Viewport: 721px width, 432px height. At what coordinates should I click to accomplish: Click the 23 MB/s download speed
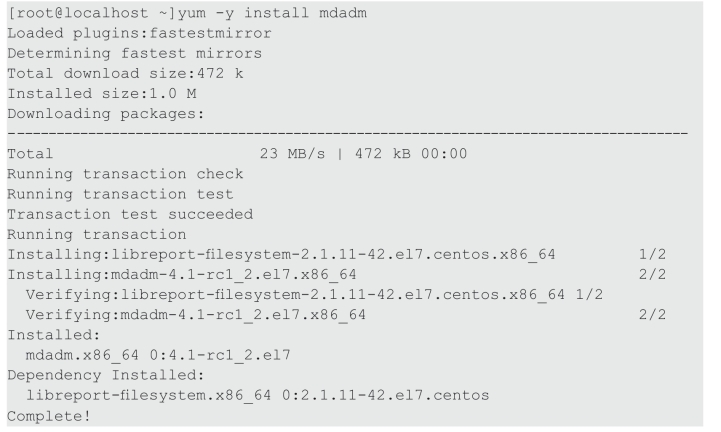pyautogui.click(x=292, y=154)
